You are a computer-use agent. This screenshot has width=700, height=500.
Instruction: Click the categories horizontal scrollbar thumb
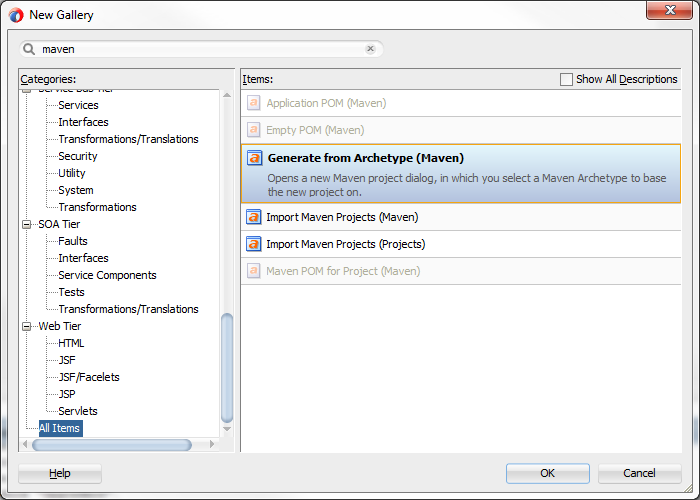click(110, 444)
